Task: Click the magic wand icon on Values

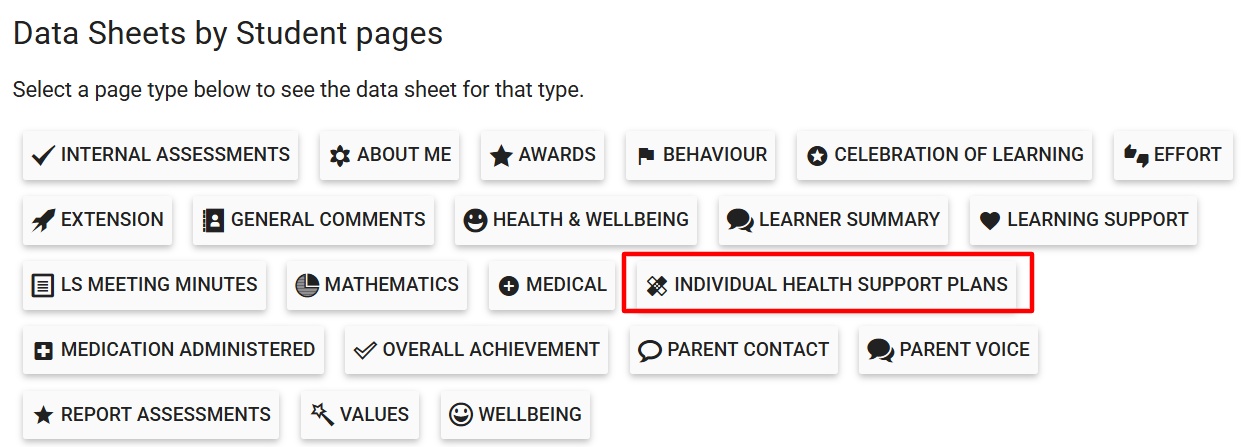Action: coord(322,415)
